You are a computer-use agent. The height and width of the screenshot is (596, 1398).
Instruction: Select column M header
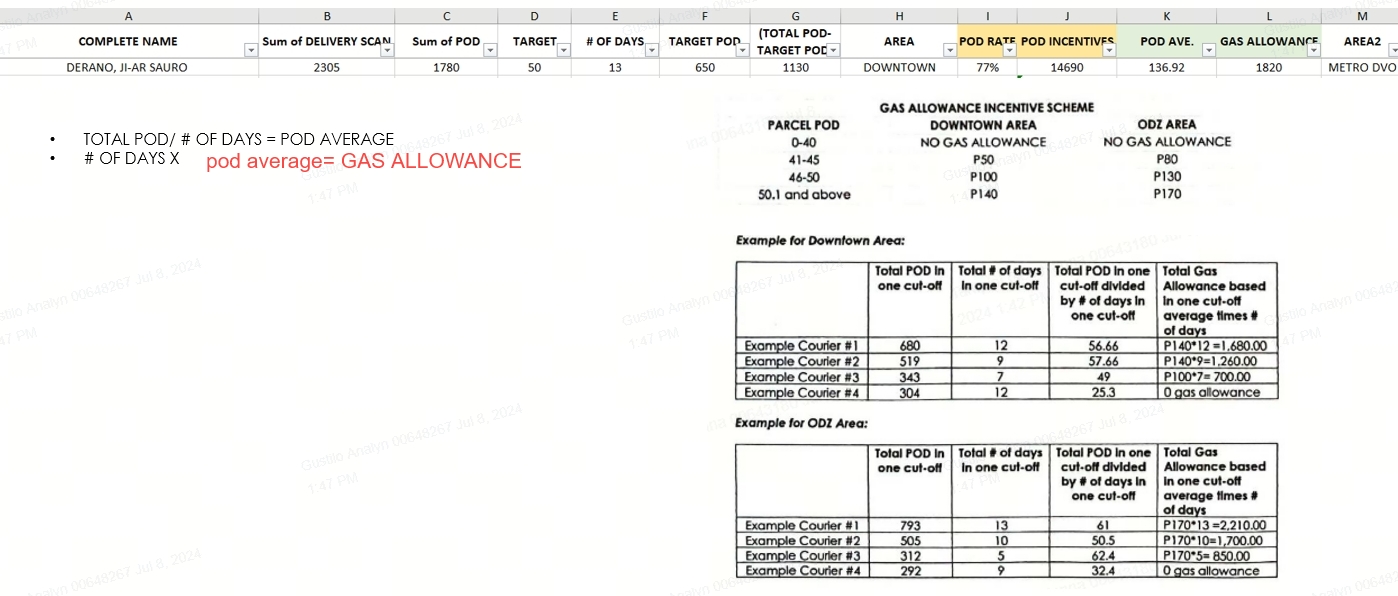click(x=1360, y=16)
